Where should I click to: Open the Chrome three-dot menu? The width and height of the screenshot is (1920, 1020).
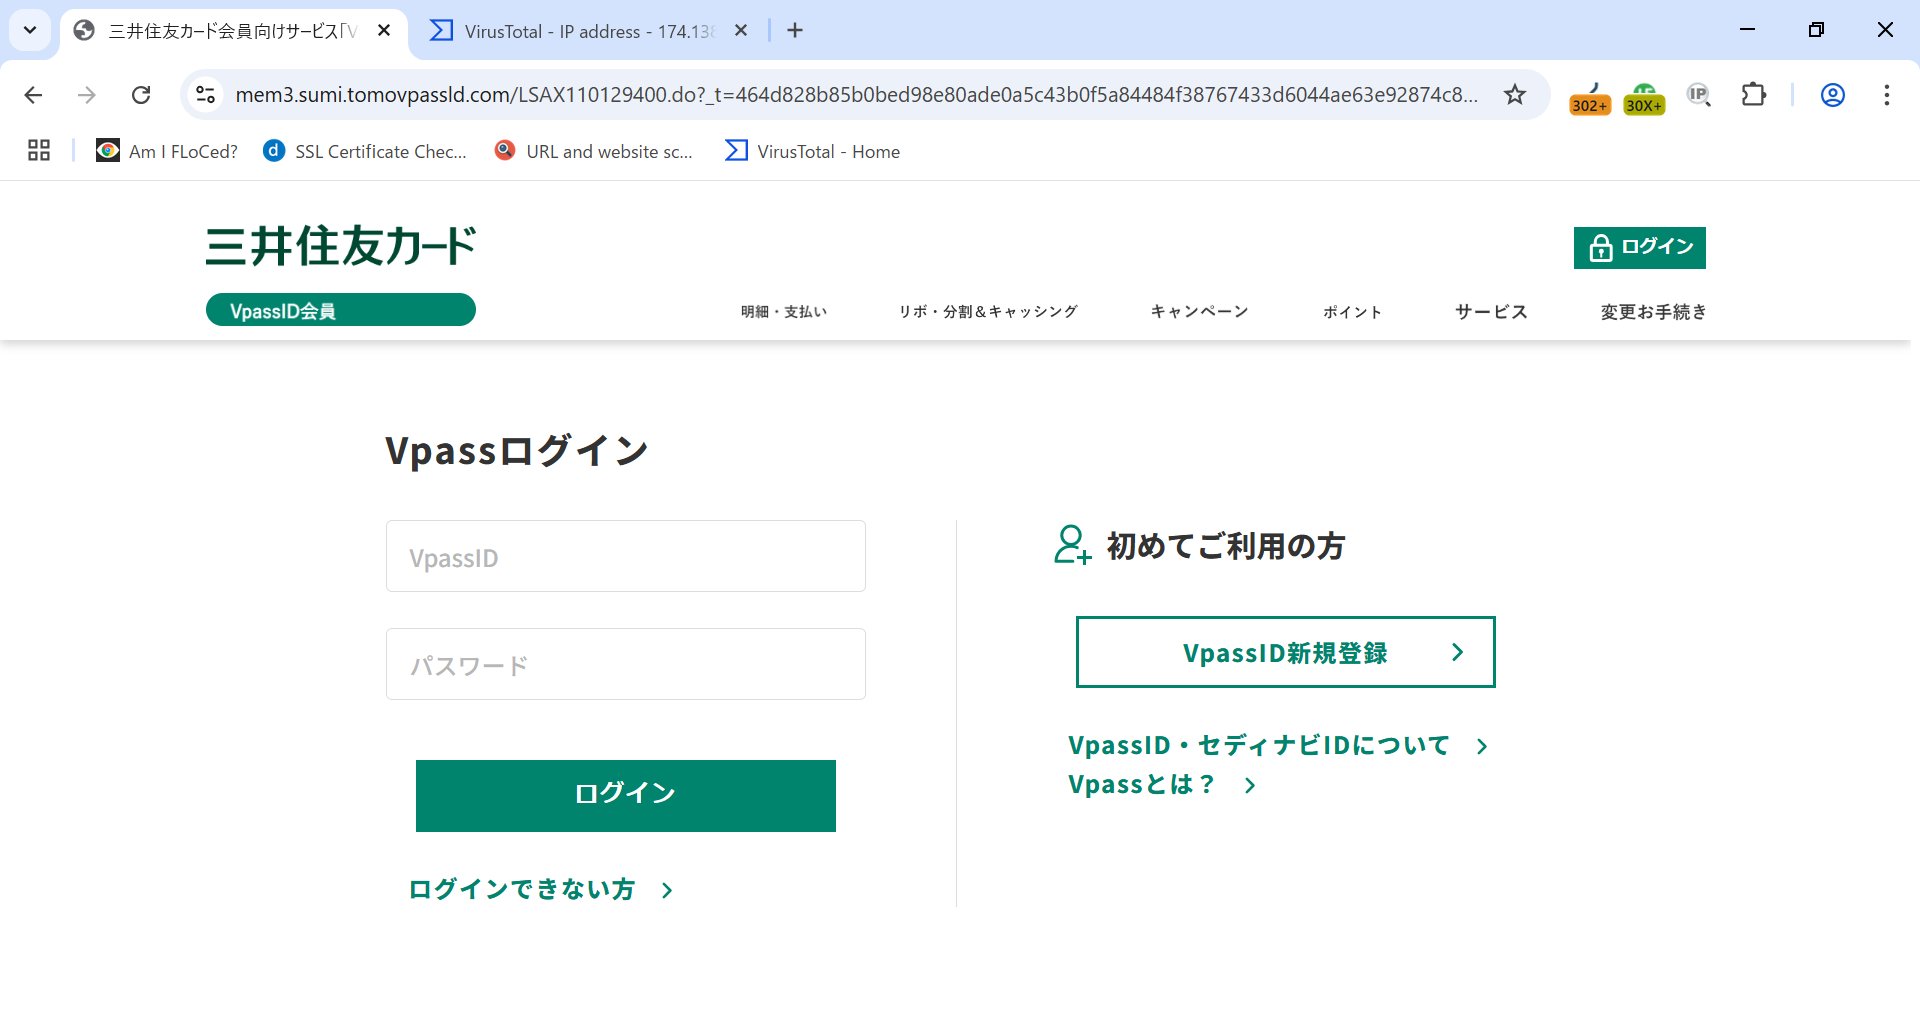[1886, 95]
